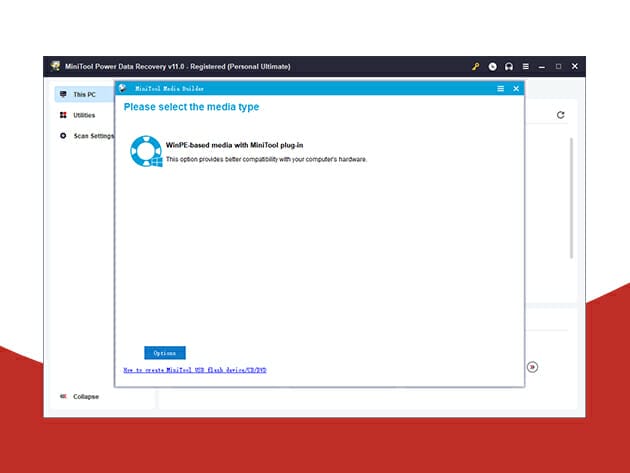Click the Options button

[165, 353]
